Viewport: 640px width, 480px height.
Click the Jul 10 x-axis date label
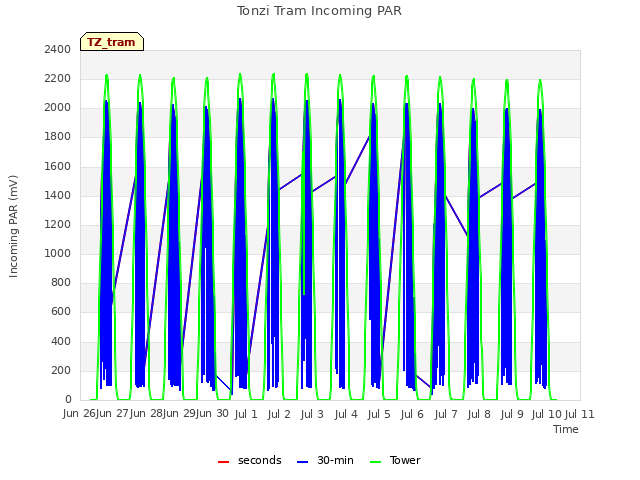(547, 414)
